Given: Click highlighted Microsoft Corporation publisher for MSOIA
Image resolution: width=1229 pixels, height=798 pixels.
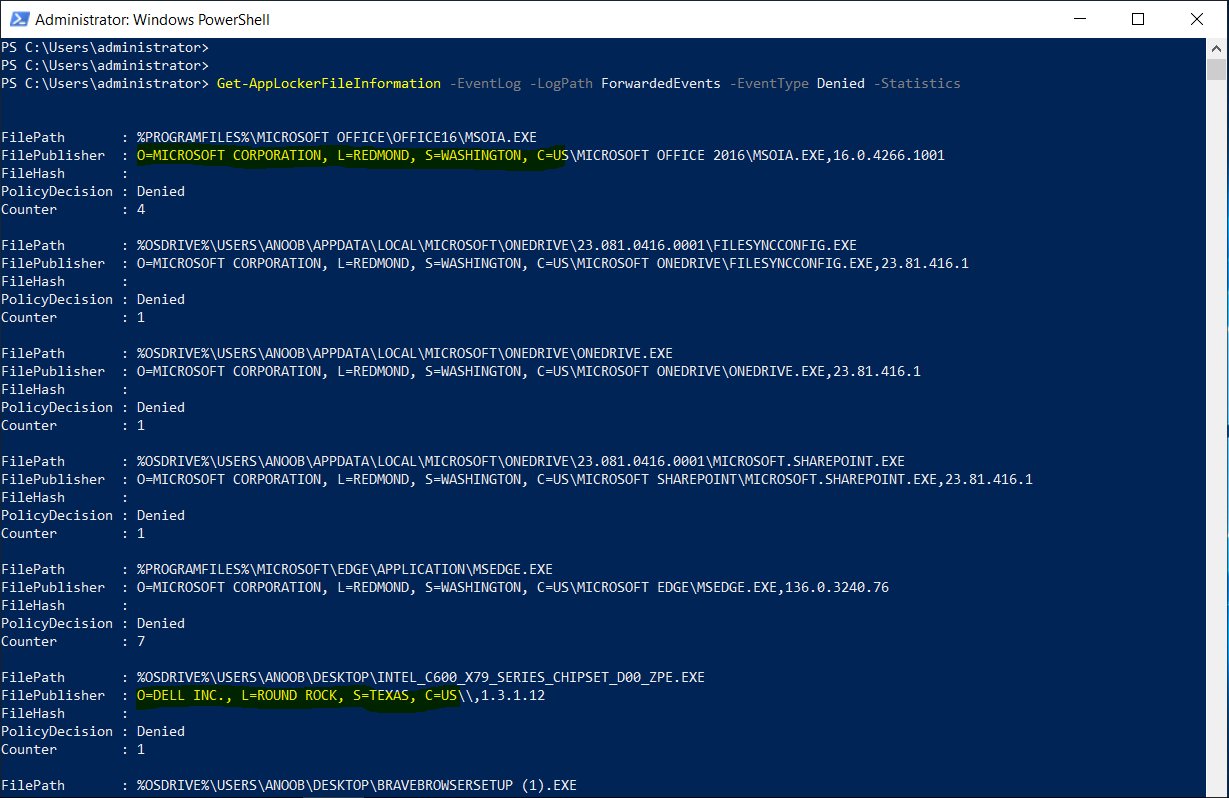Looking at the screenshot, I should [353, 155].
